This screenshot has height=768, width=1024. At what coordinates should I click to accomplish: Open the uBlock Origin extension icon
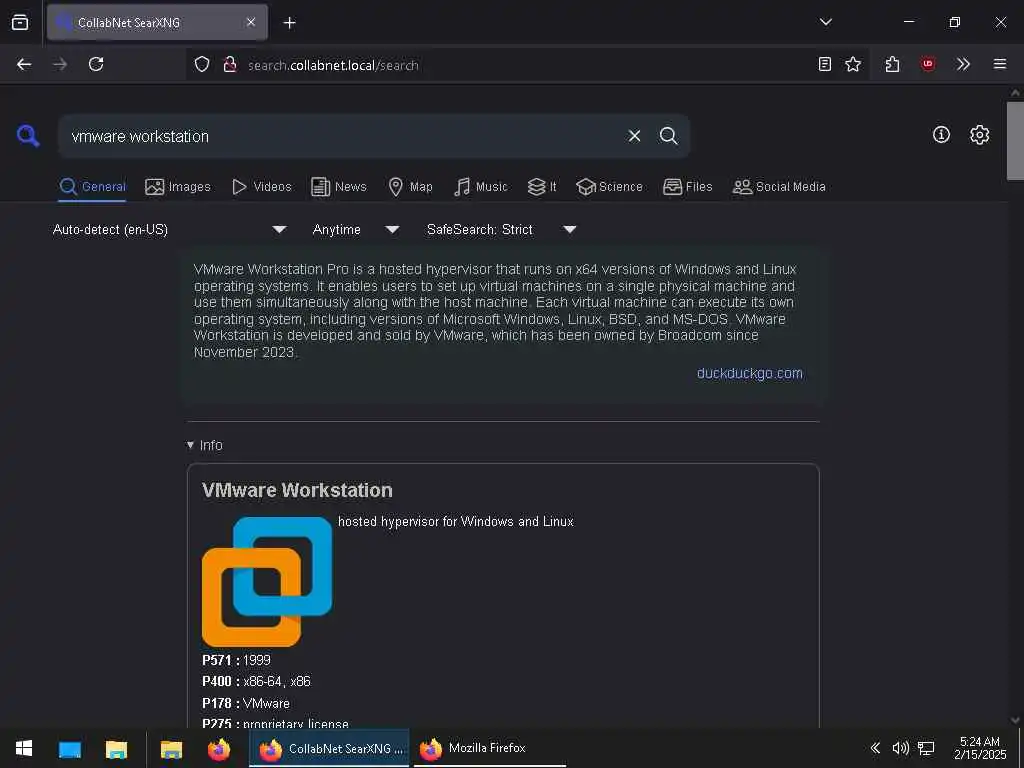point(928,64)
